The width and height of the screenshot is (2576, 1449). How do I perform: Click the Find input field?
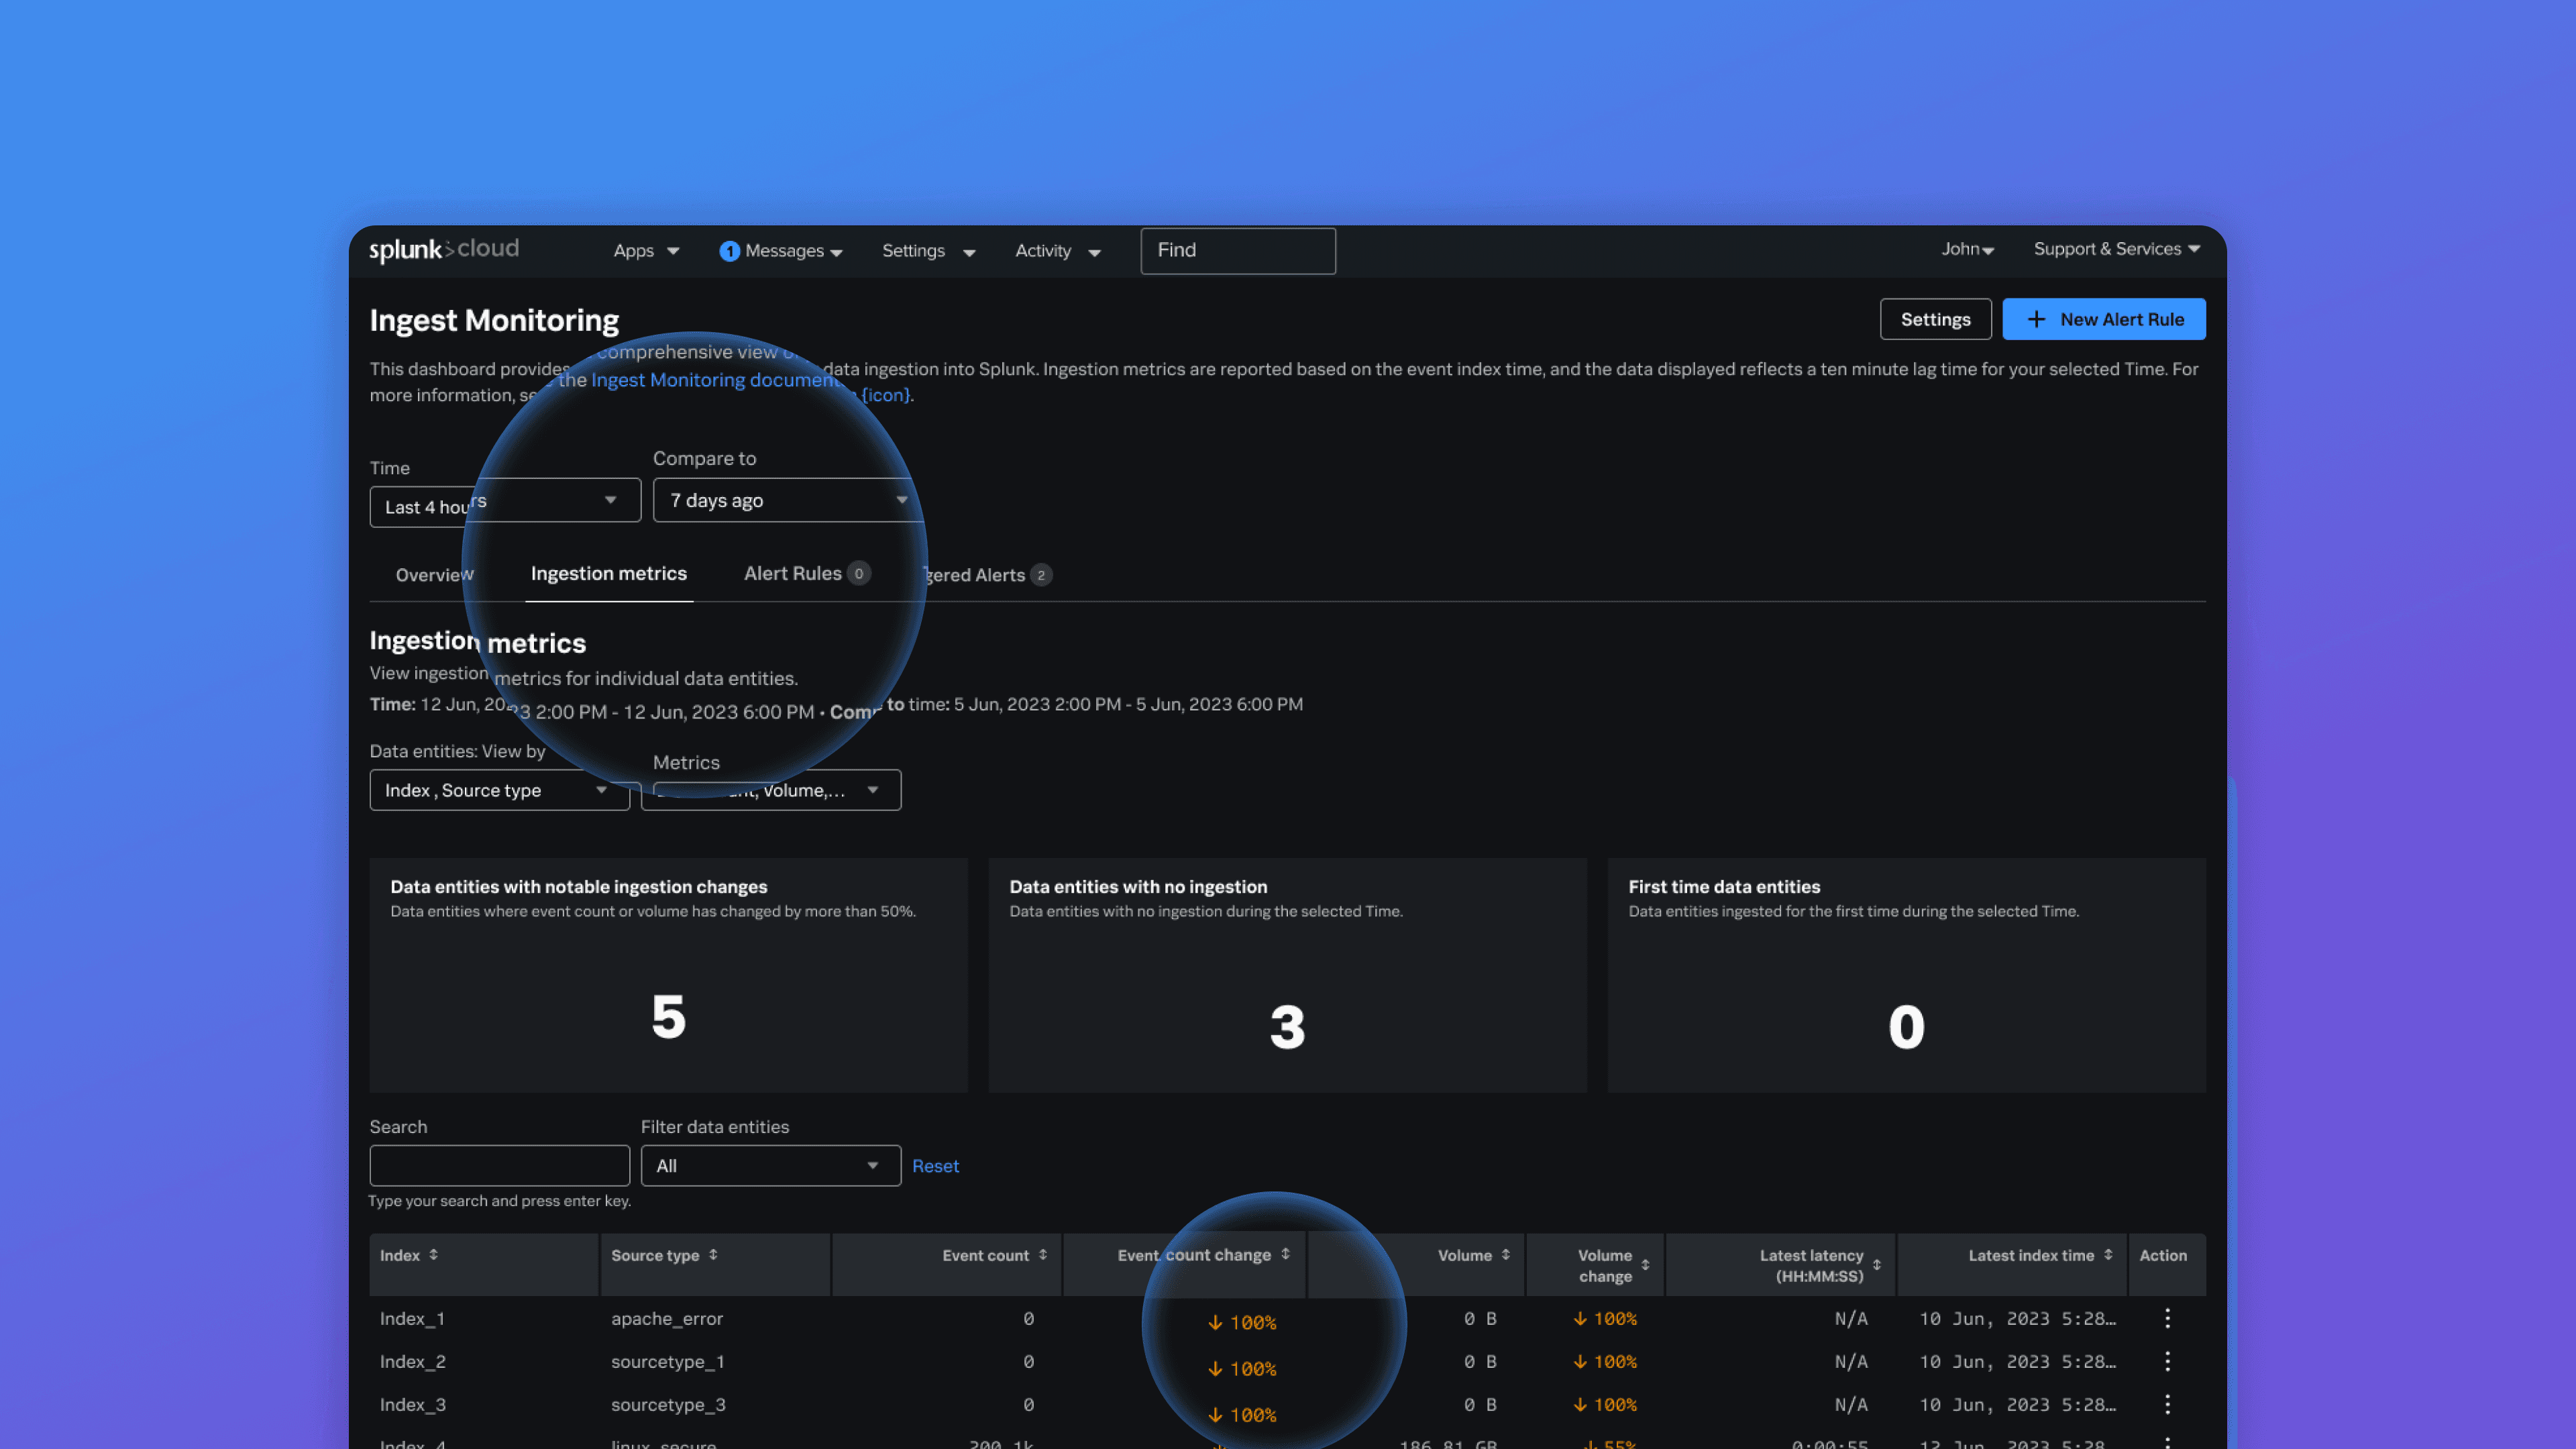coord(1237,251)
